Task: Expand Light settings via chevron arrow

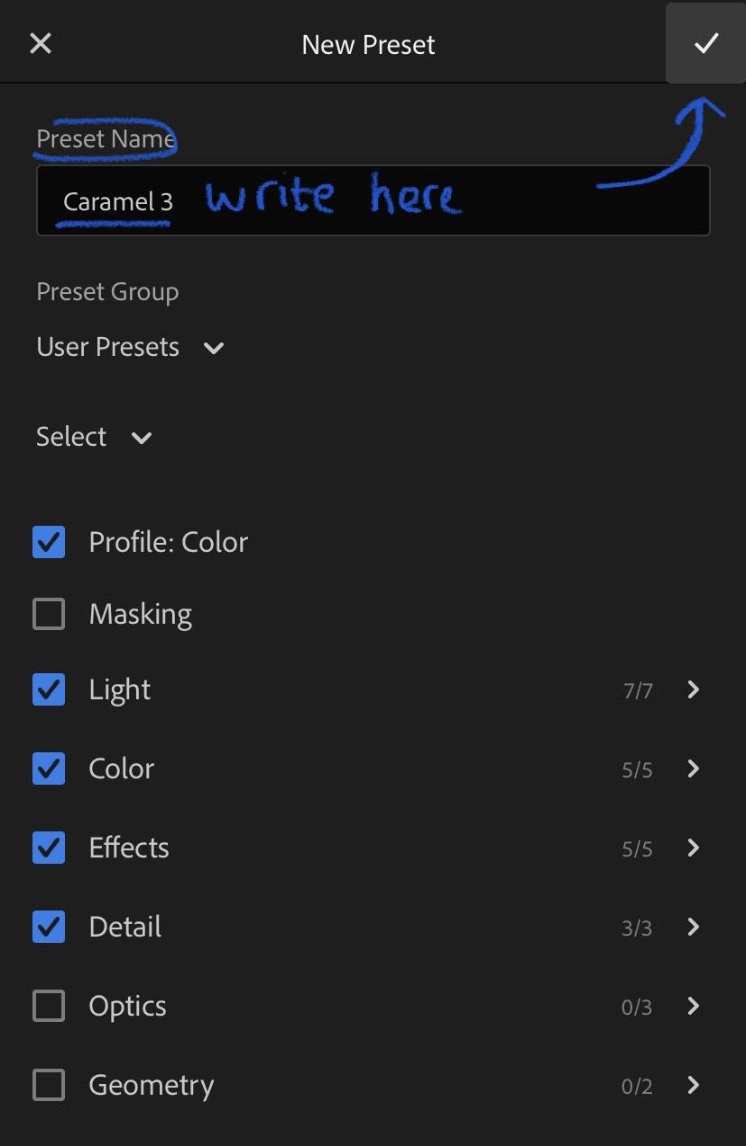Action: 693,690
